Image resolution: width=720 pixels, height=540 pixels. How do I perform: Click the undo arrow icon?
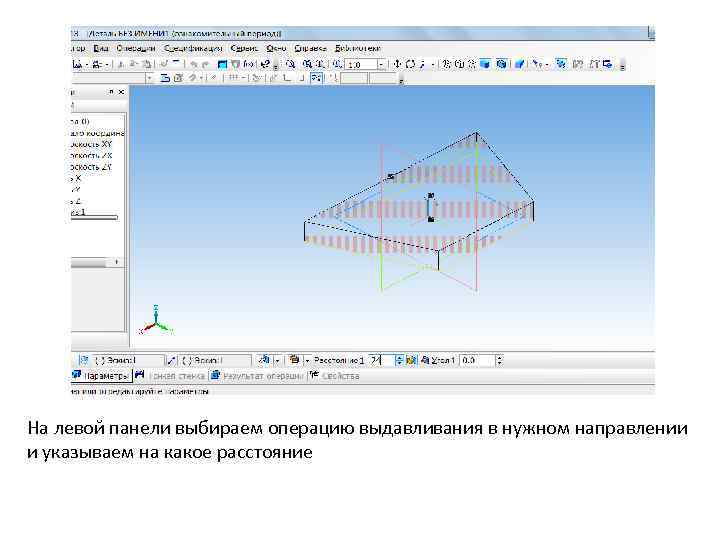pyautogui.click(x=194, y=65)
